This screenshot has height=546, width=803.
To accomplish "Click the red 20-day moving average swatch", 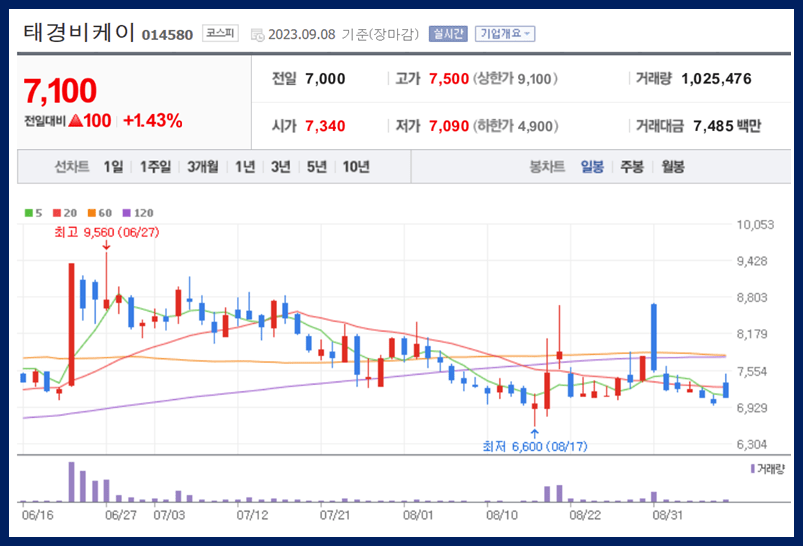I will (57, 213).
